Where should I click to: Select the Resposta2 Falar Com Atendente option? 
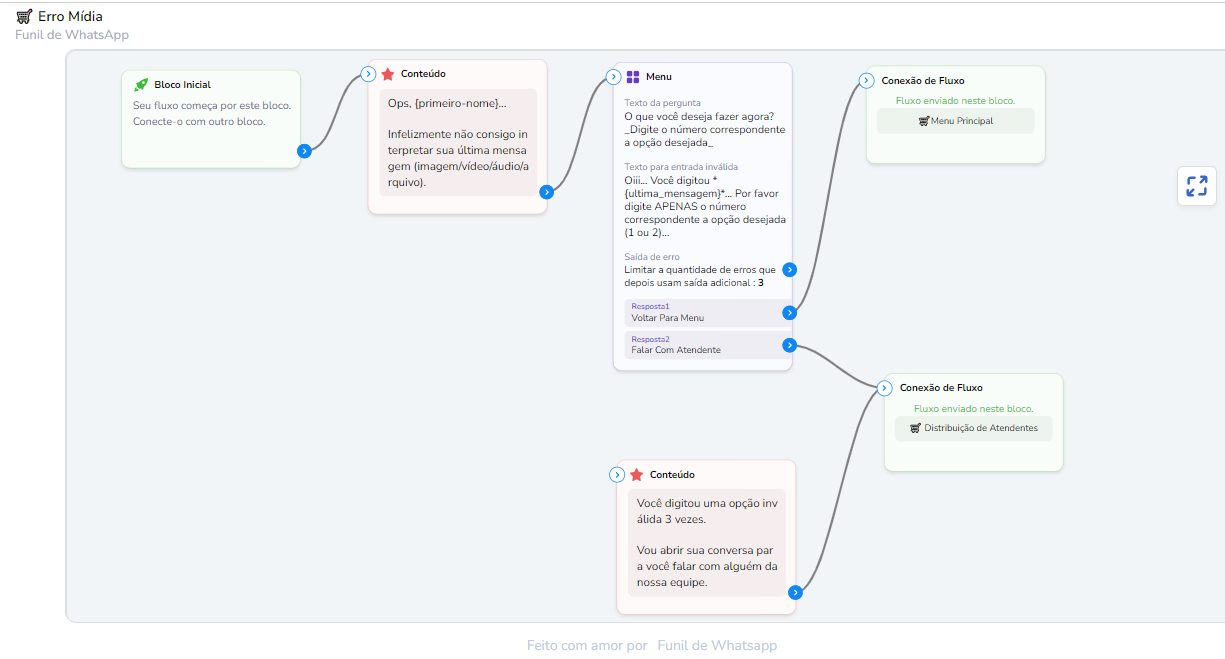pos(700,345)
